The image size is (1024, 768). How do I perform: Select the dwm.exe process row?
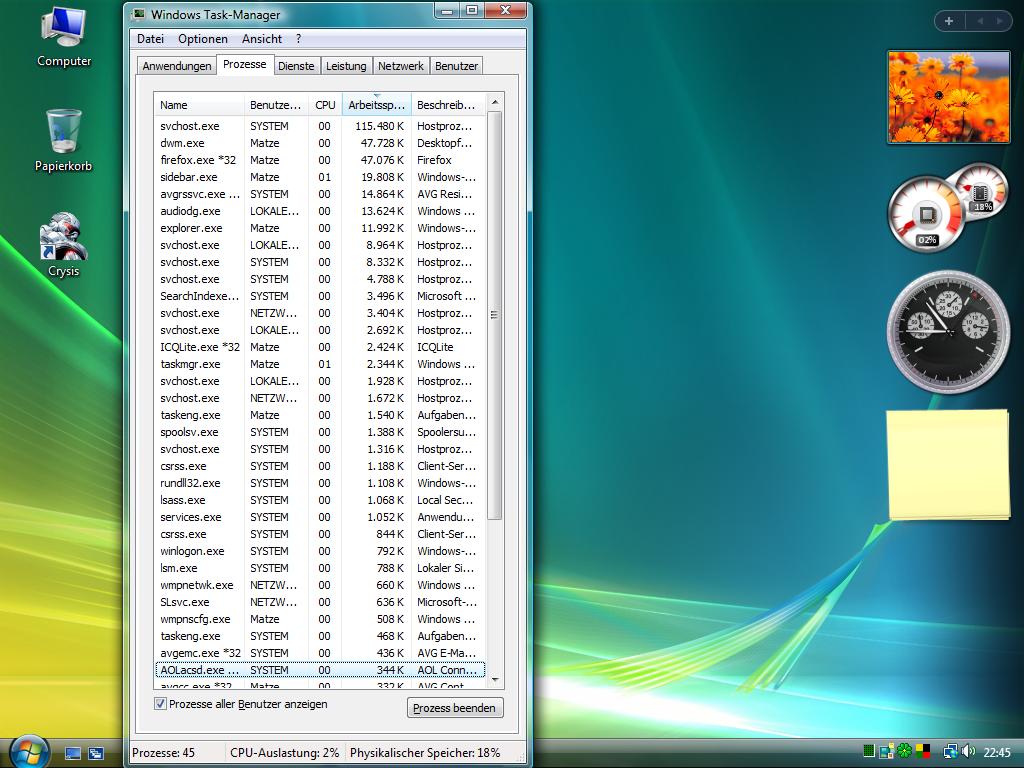coord(320,143)
